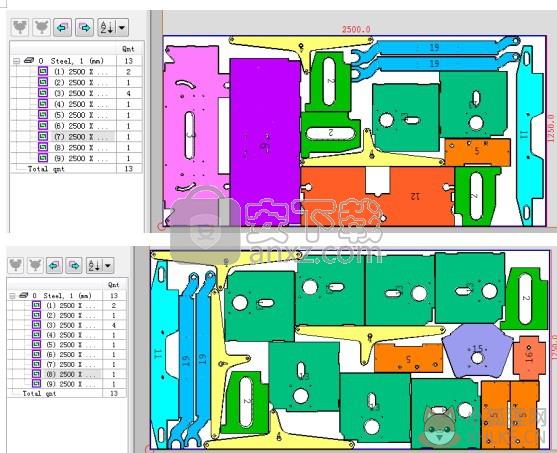This screenshot has height=453, width=557.
Task: Select layout (5) 2500 X in lower list
Action: click(x=71, y=345)
